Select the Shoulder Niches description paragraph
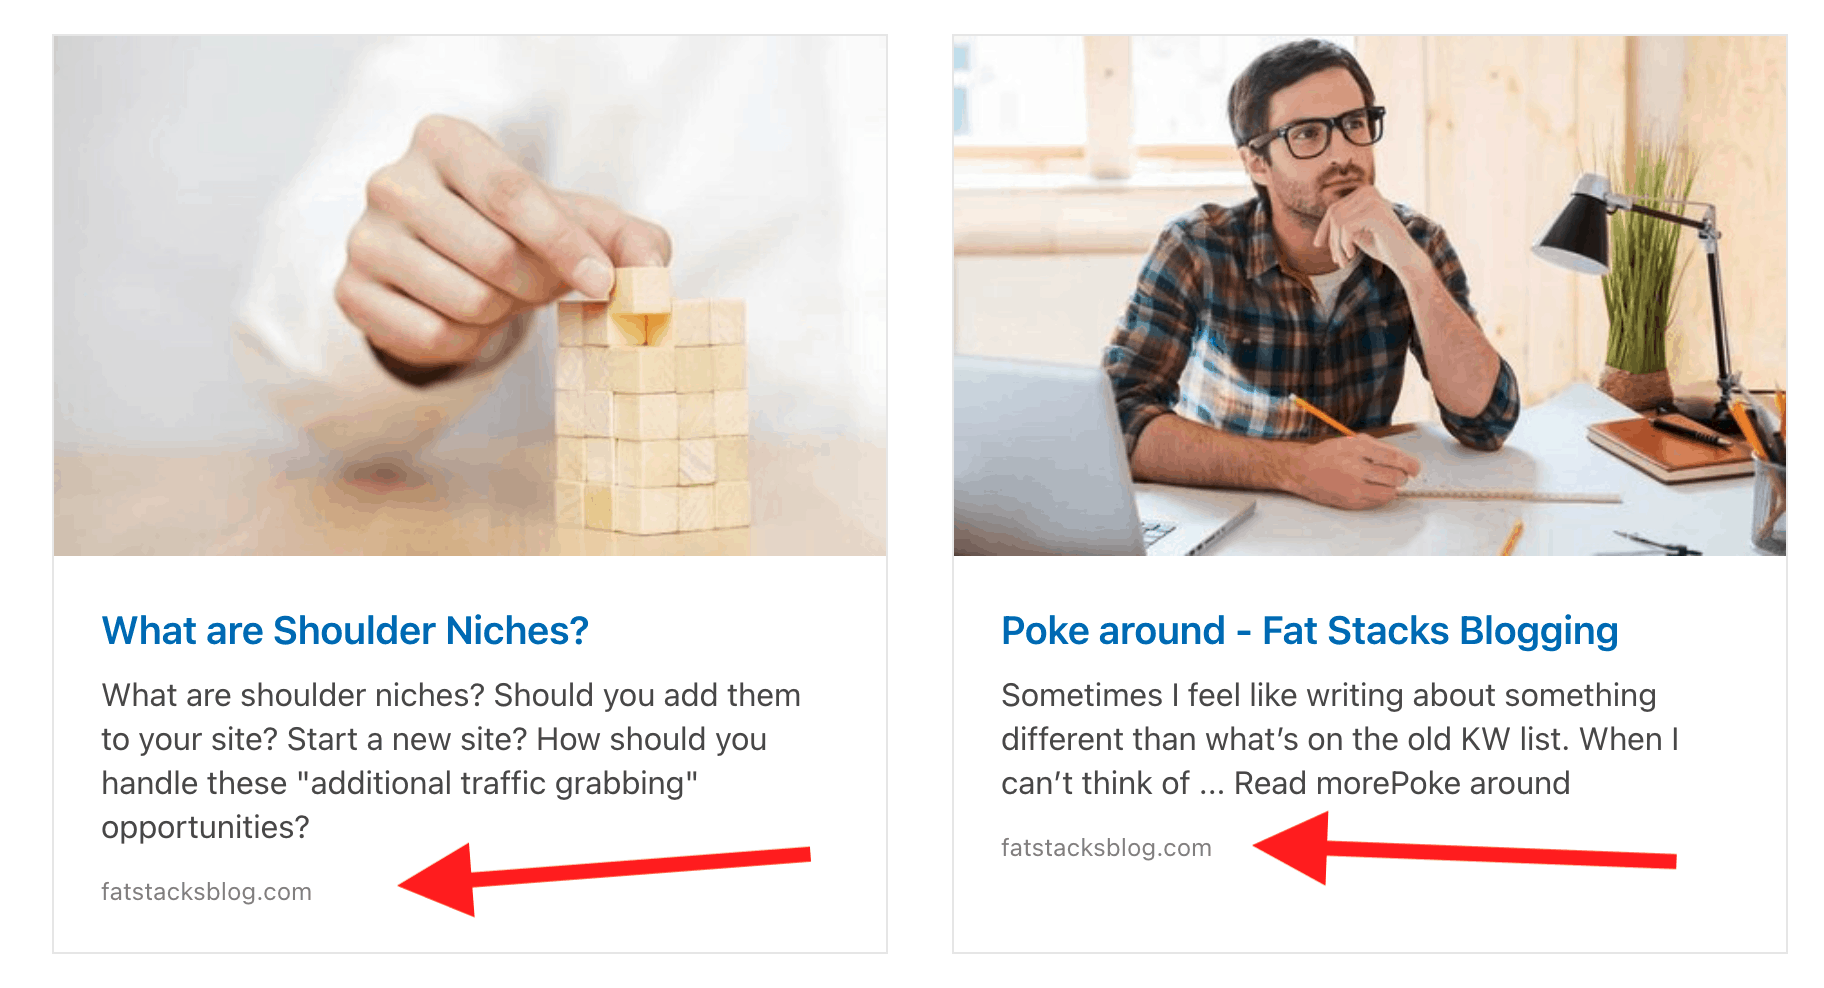 450,761
